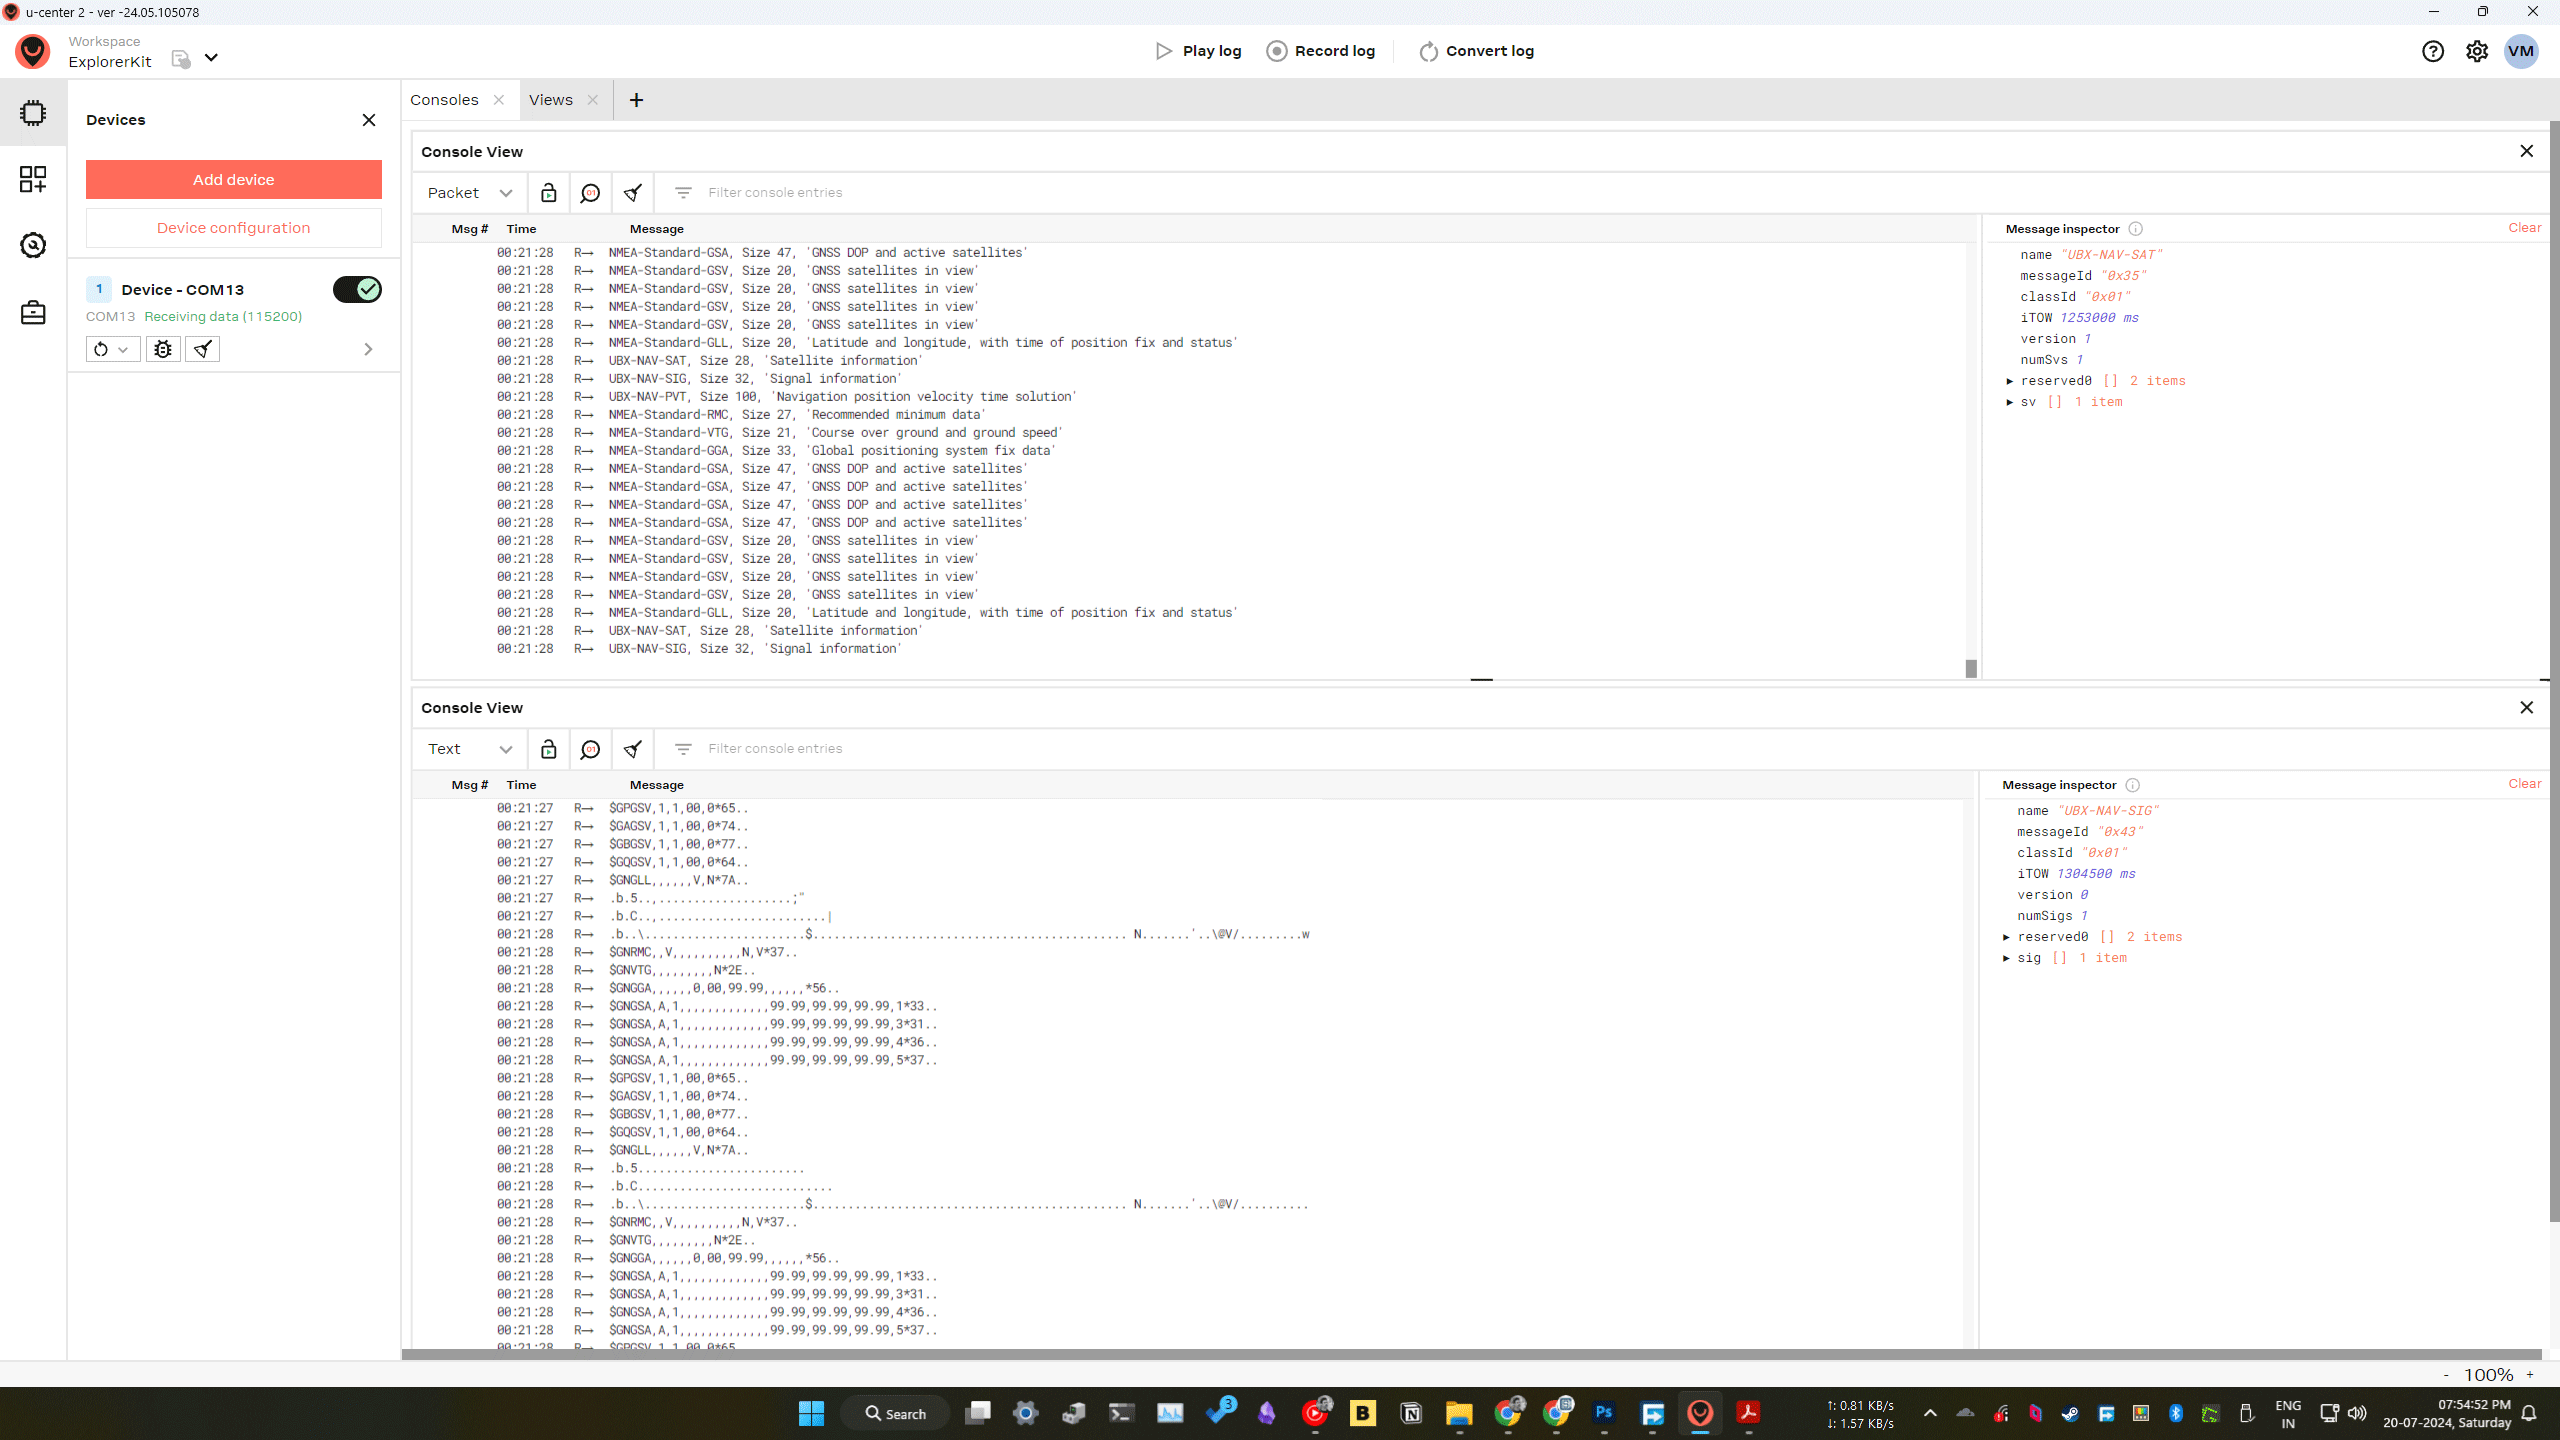Click Play log
Image resolution: width=2560 pixels, height=1440 pixels.
click(1198, 51)
